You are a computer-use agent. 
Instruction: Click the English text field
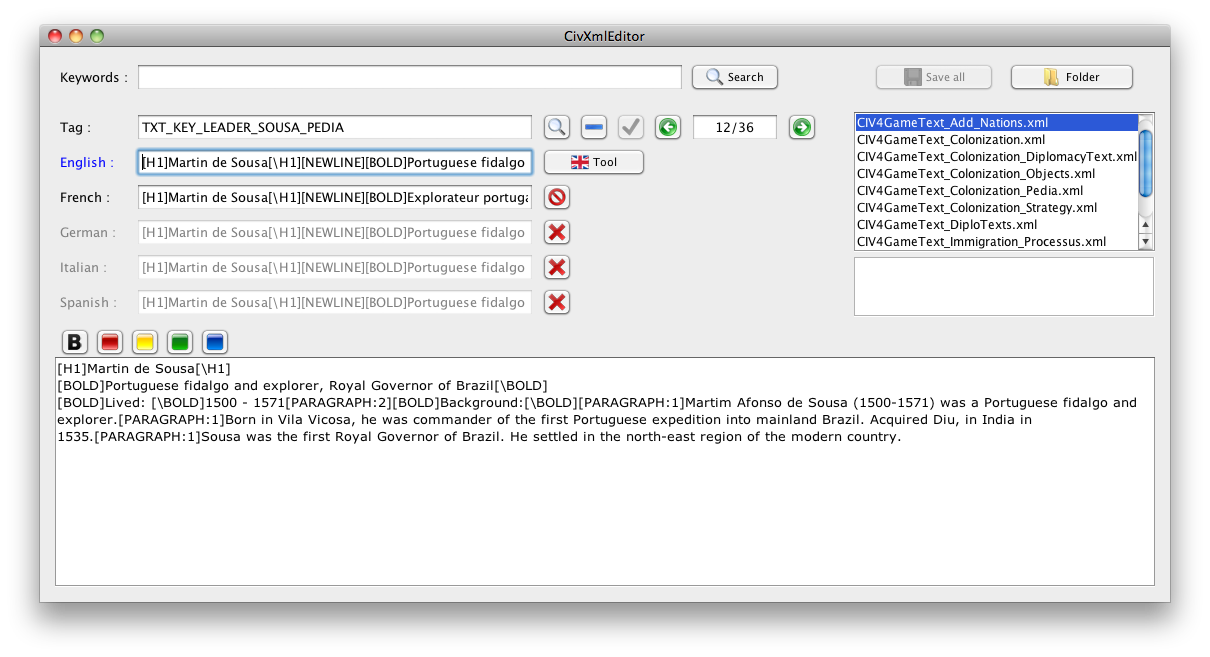335,162
